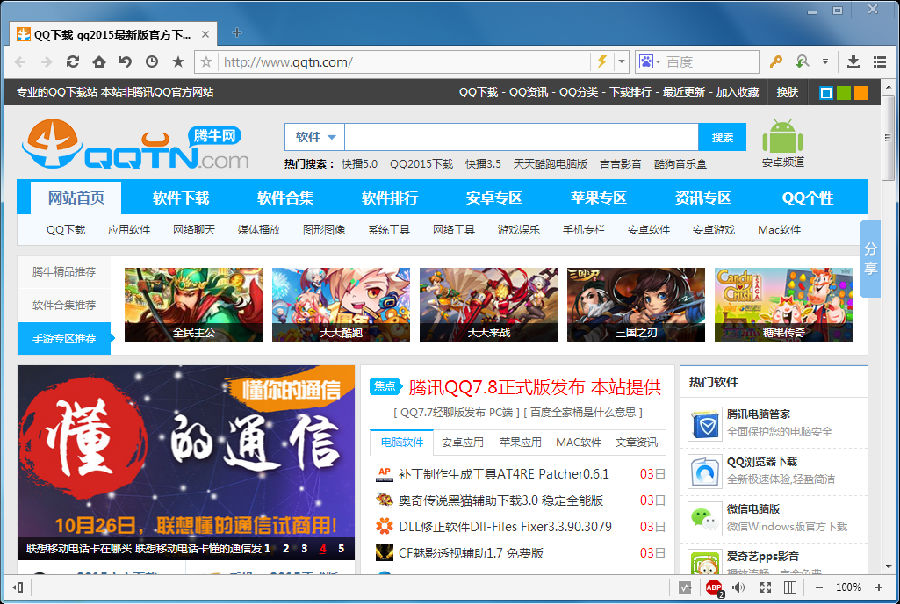Bookmark this page with the address bar star
Image resolution: width=900 pixels, height=604 pixels.
(207, 61)
